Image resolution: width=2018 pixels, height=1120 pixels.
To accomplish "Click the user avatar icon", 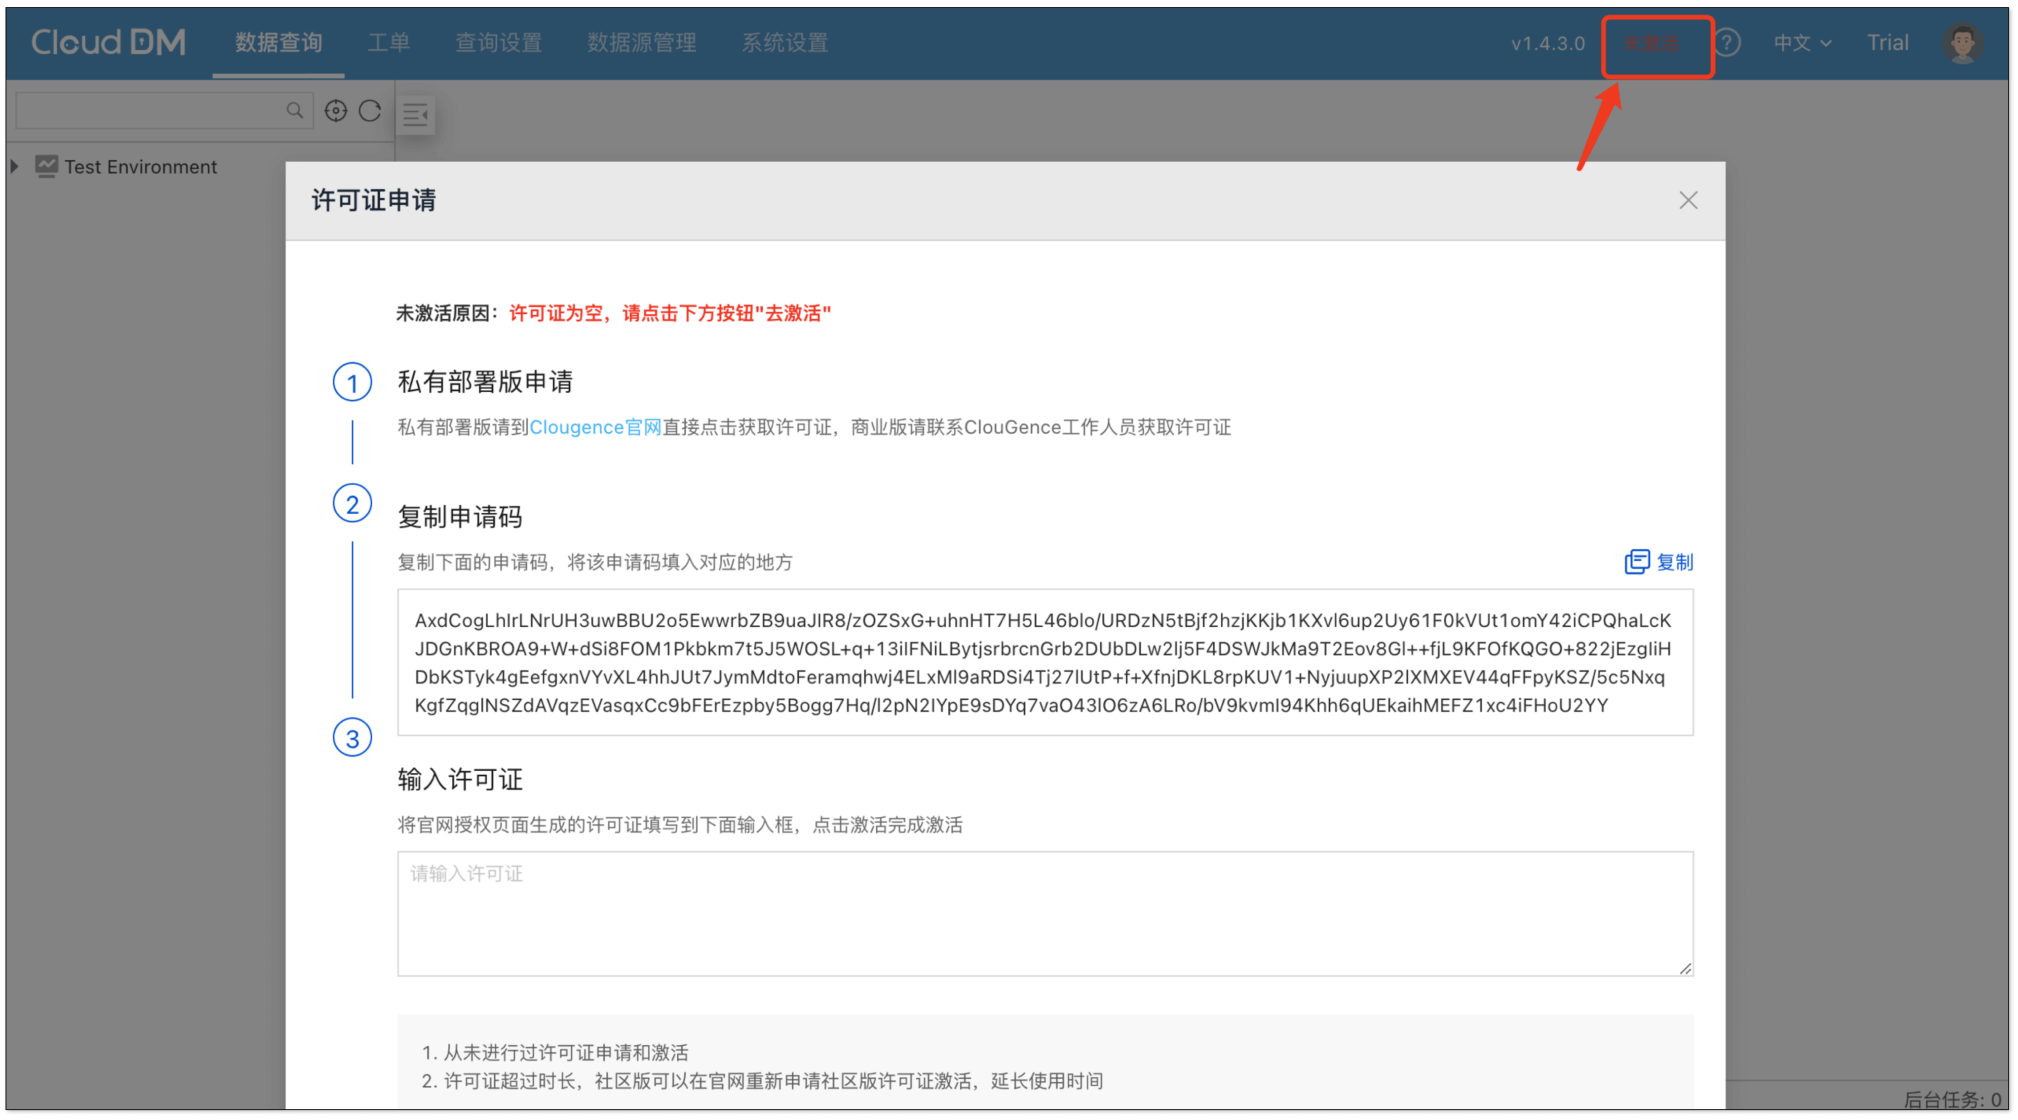I will tap(1962, 43).
